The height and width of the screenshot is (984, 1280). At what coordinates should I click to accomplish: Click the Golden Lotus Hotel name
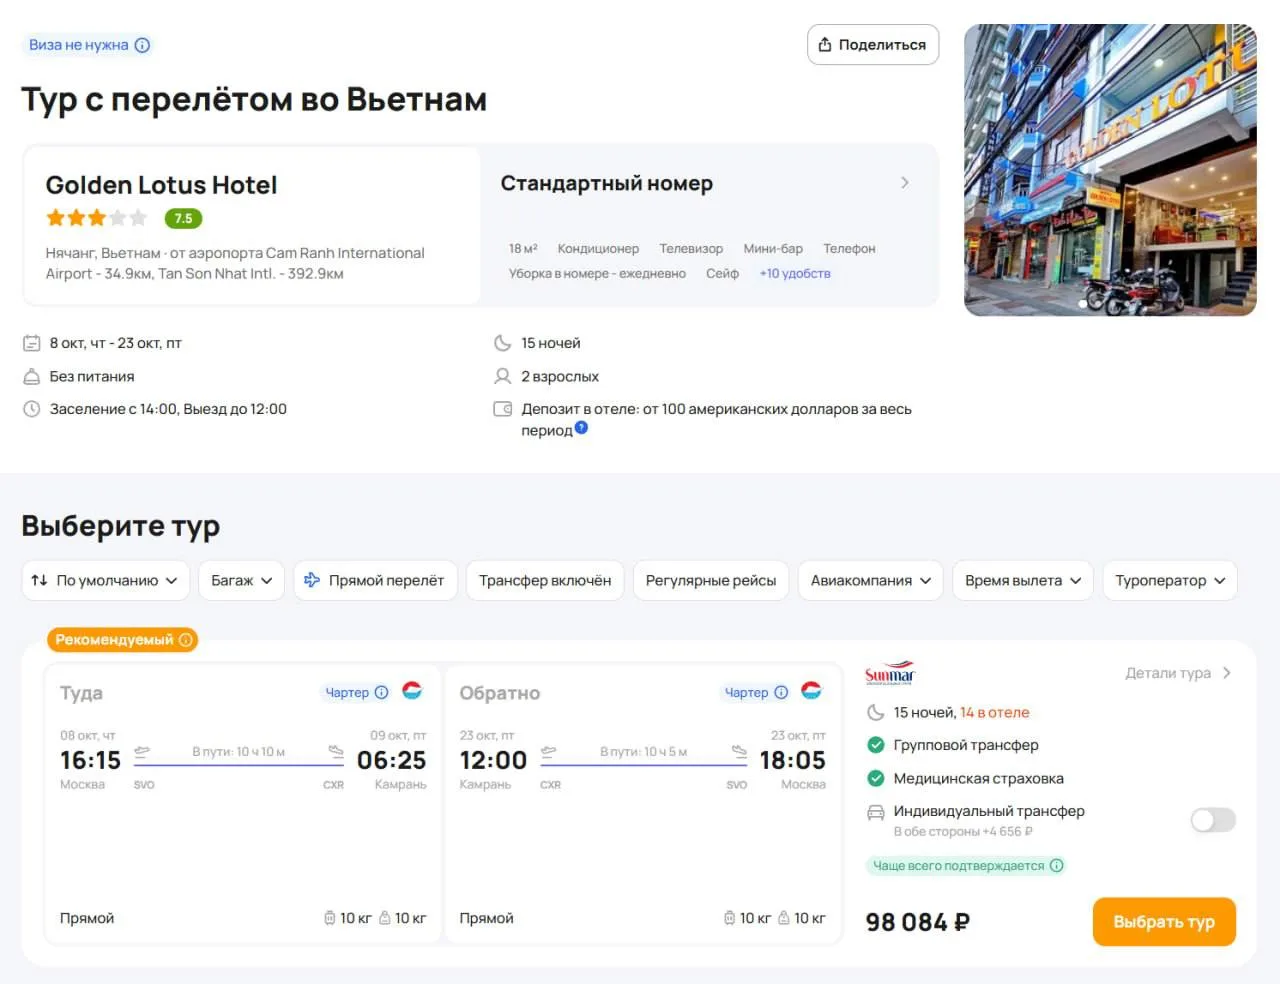tap(161, 185)
